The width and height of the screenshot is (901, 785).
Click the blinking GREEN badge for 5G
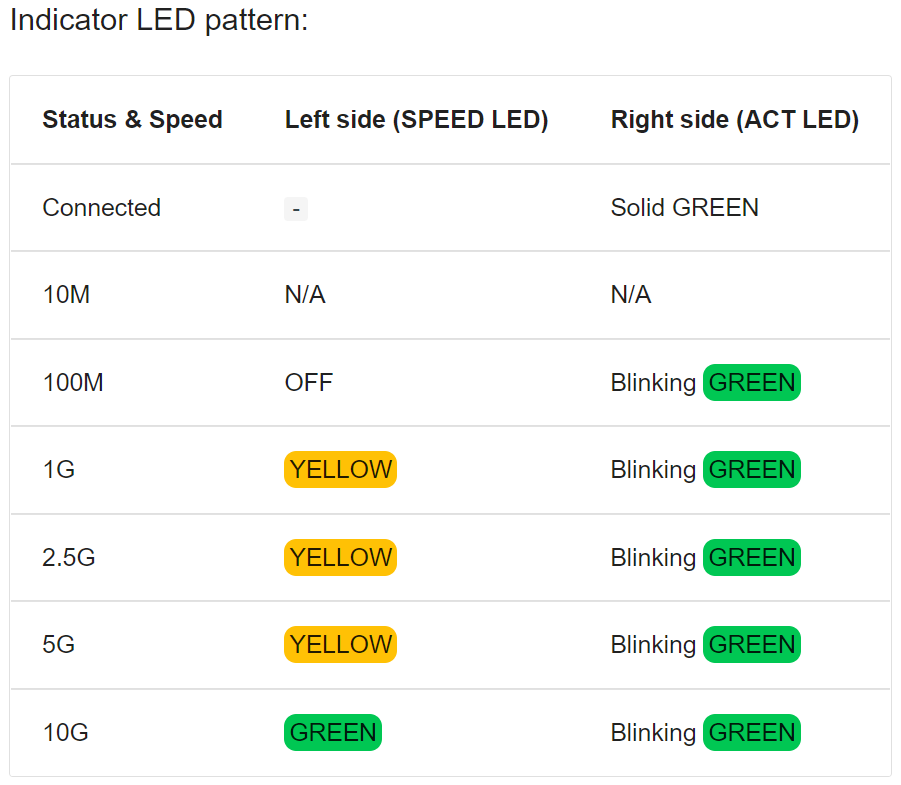tap(752, 644)
